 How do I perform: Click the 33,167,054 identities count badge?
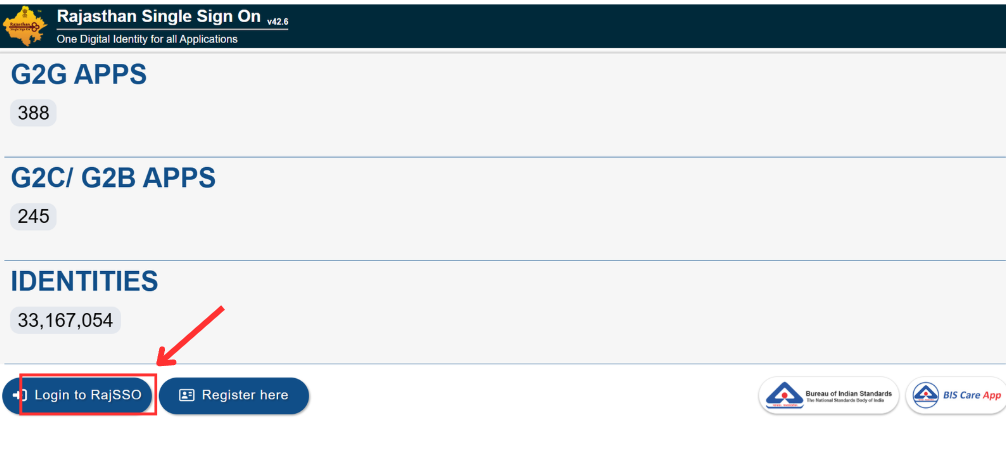tap(65, 321)
